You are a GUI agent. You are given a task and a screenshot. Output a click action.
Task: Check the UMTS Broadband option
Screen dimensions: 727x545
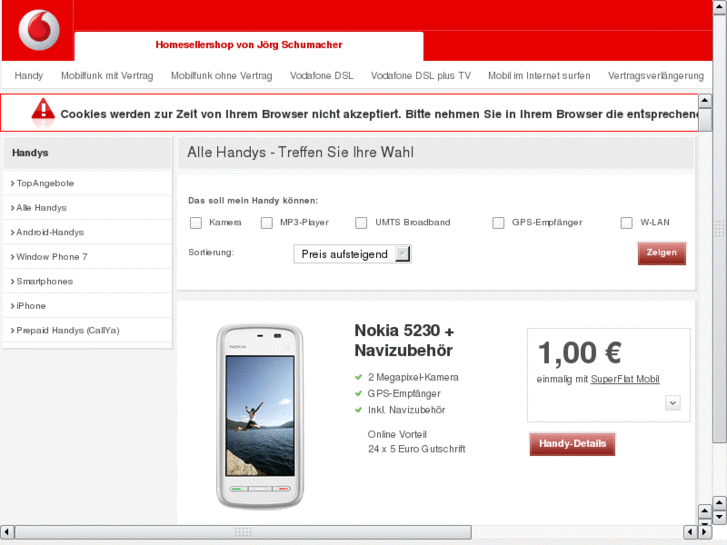point(361,223)
